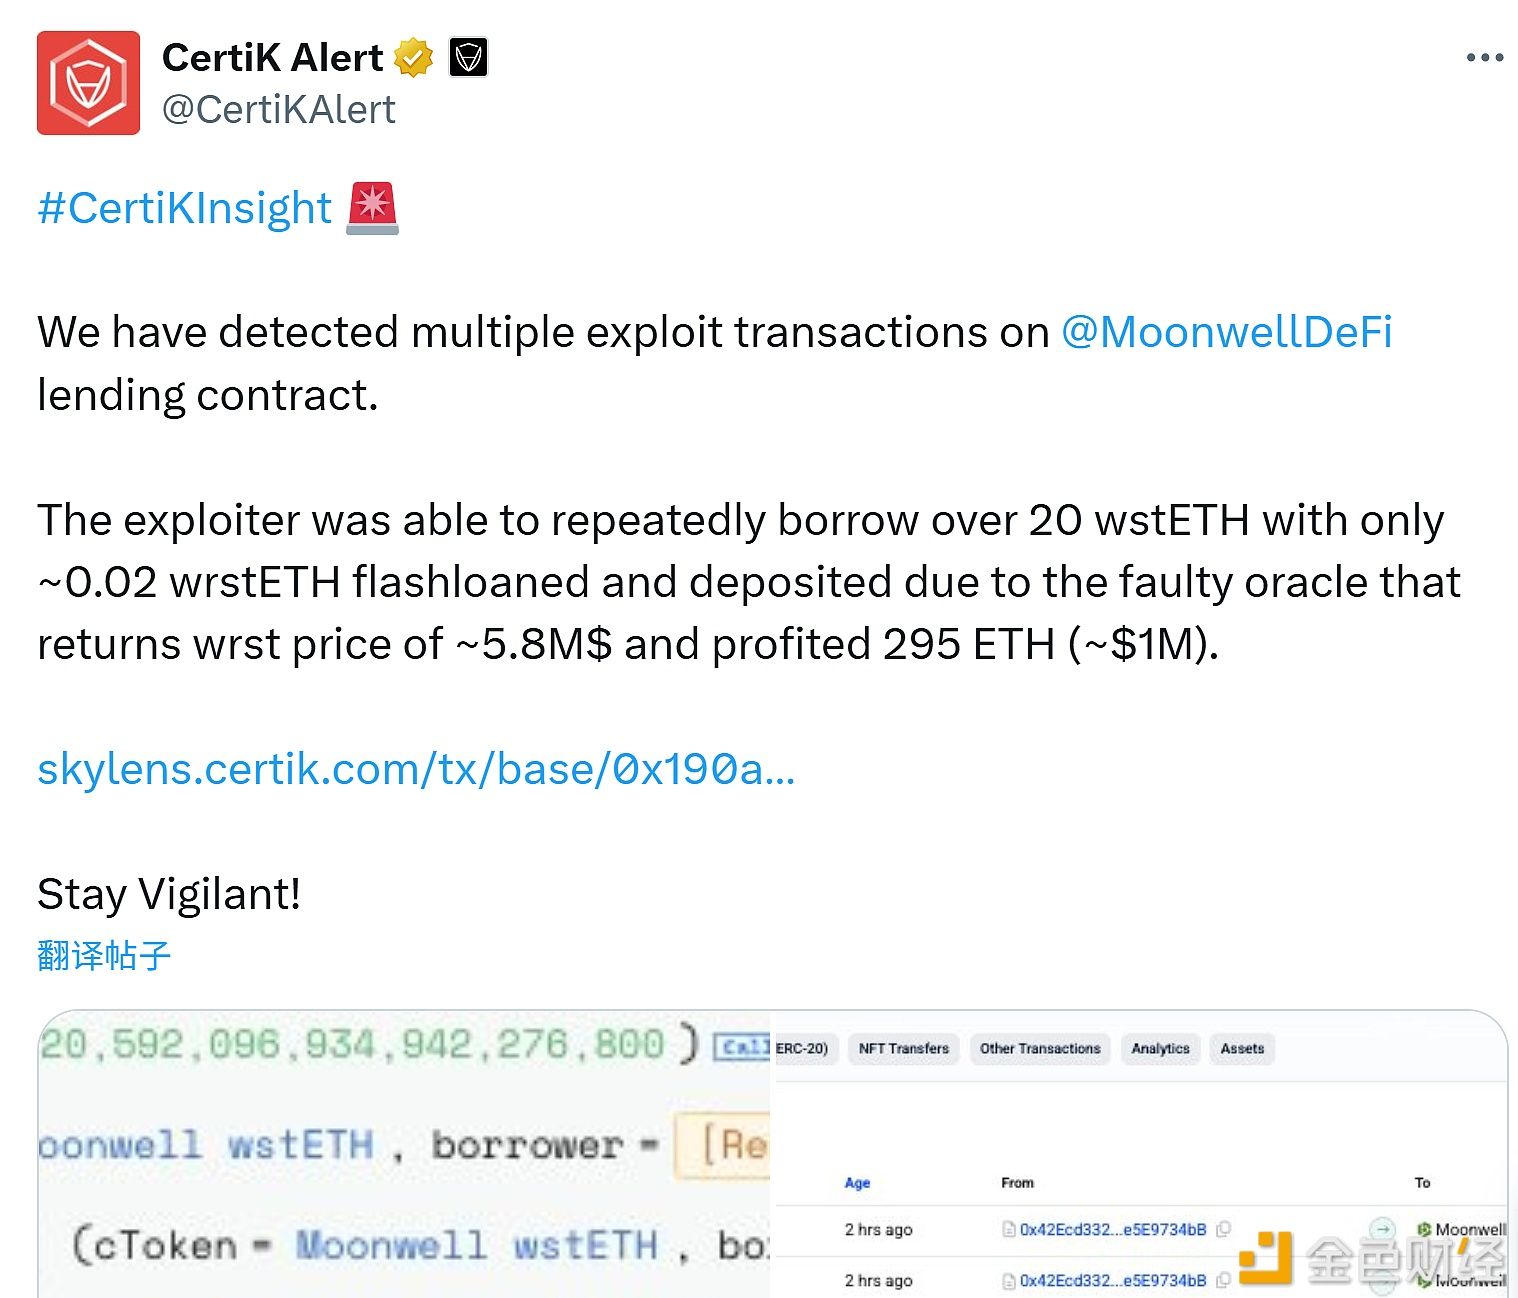Select the Assets tab
The width and height of the screenshot is (1518, 1298).
tap(1242, 1049)
